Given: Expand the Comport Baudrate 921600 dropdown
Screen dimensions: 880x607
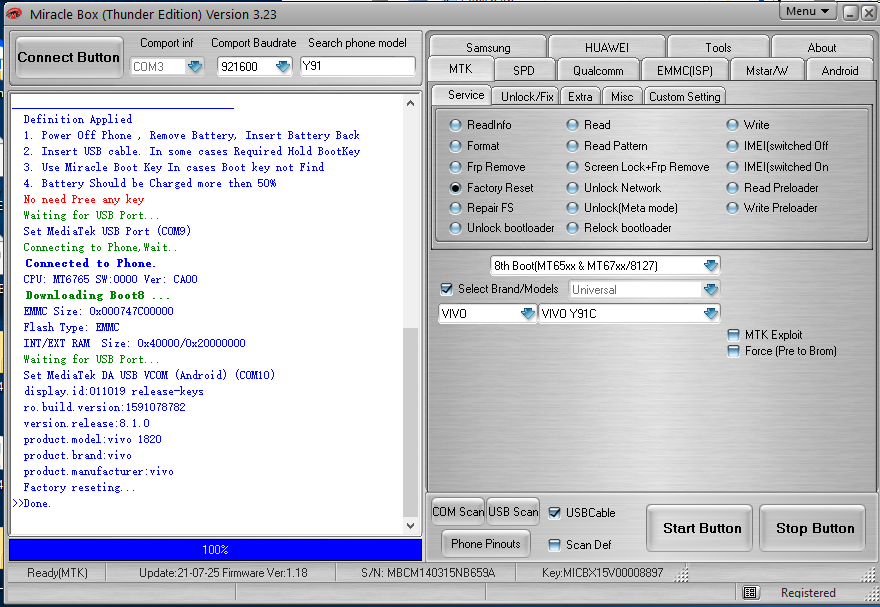Looking at the screenshot, I should pyautogui.click(x=283, y=67).
